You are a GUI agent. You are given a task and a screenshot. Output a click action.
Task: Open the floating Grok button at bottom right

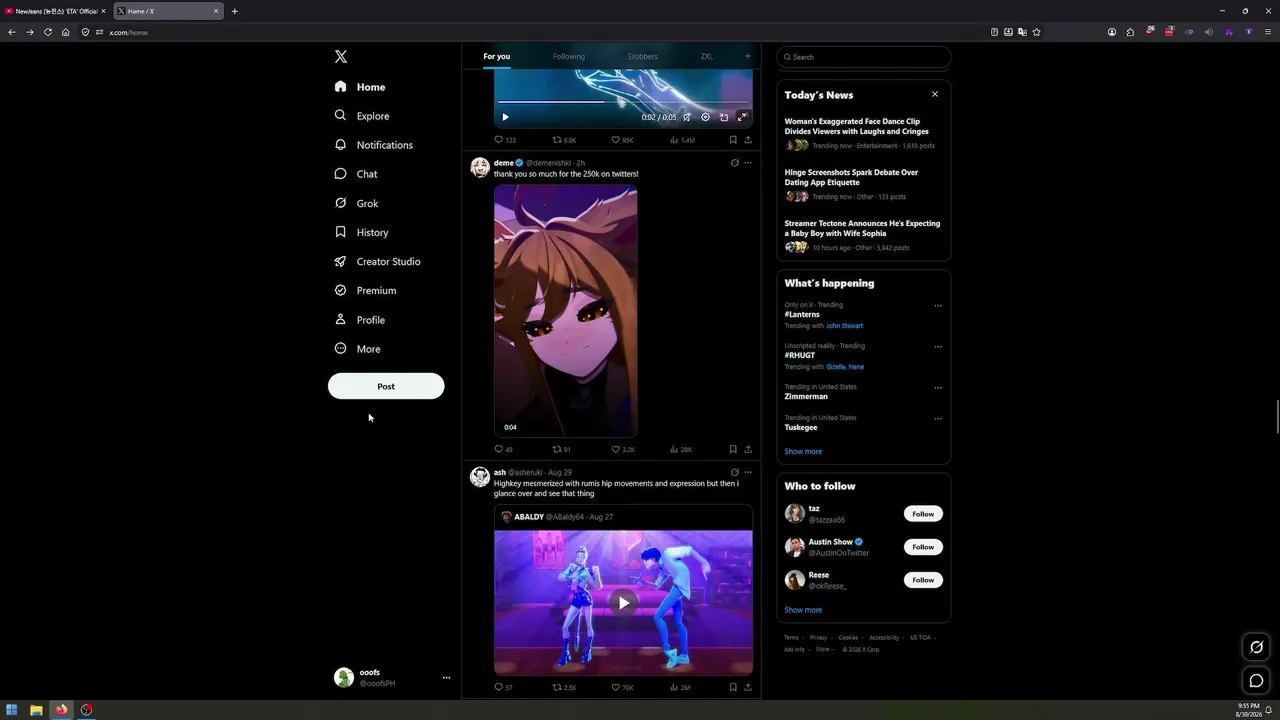pyautogui.click(x=1257, y=647)
